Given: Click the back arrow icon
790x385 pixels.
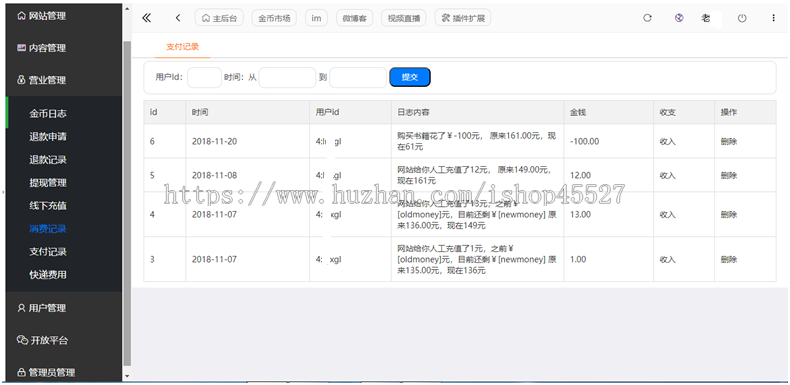Looking at the screenshot, I should tap(178, 18).
